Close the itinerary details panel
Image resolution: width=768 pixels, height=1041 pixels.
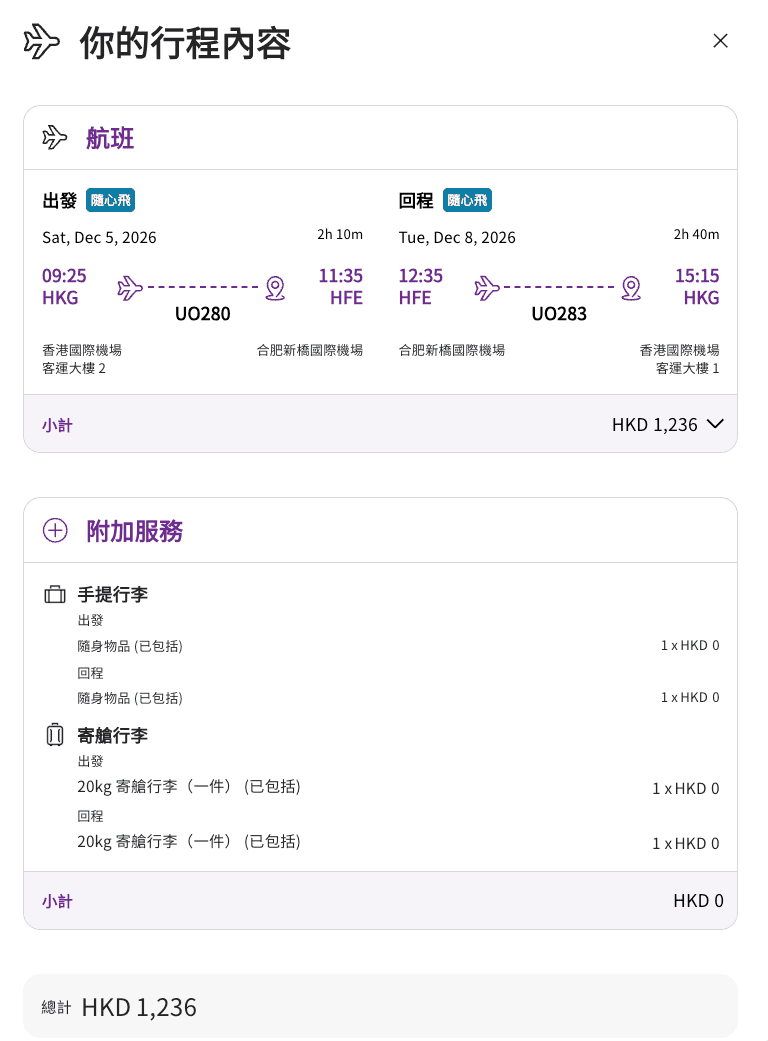(720, 41)
